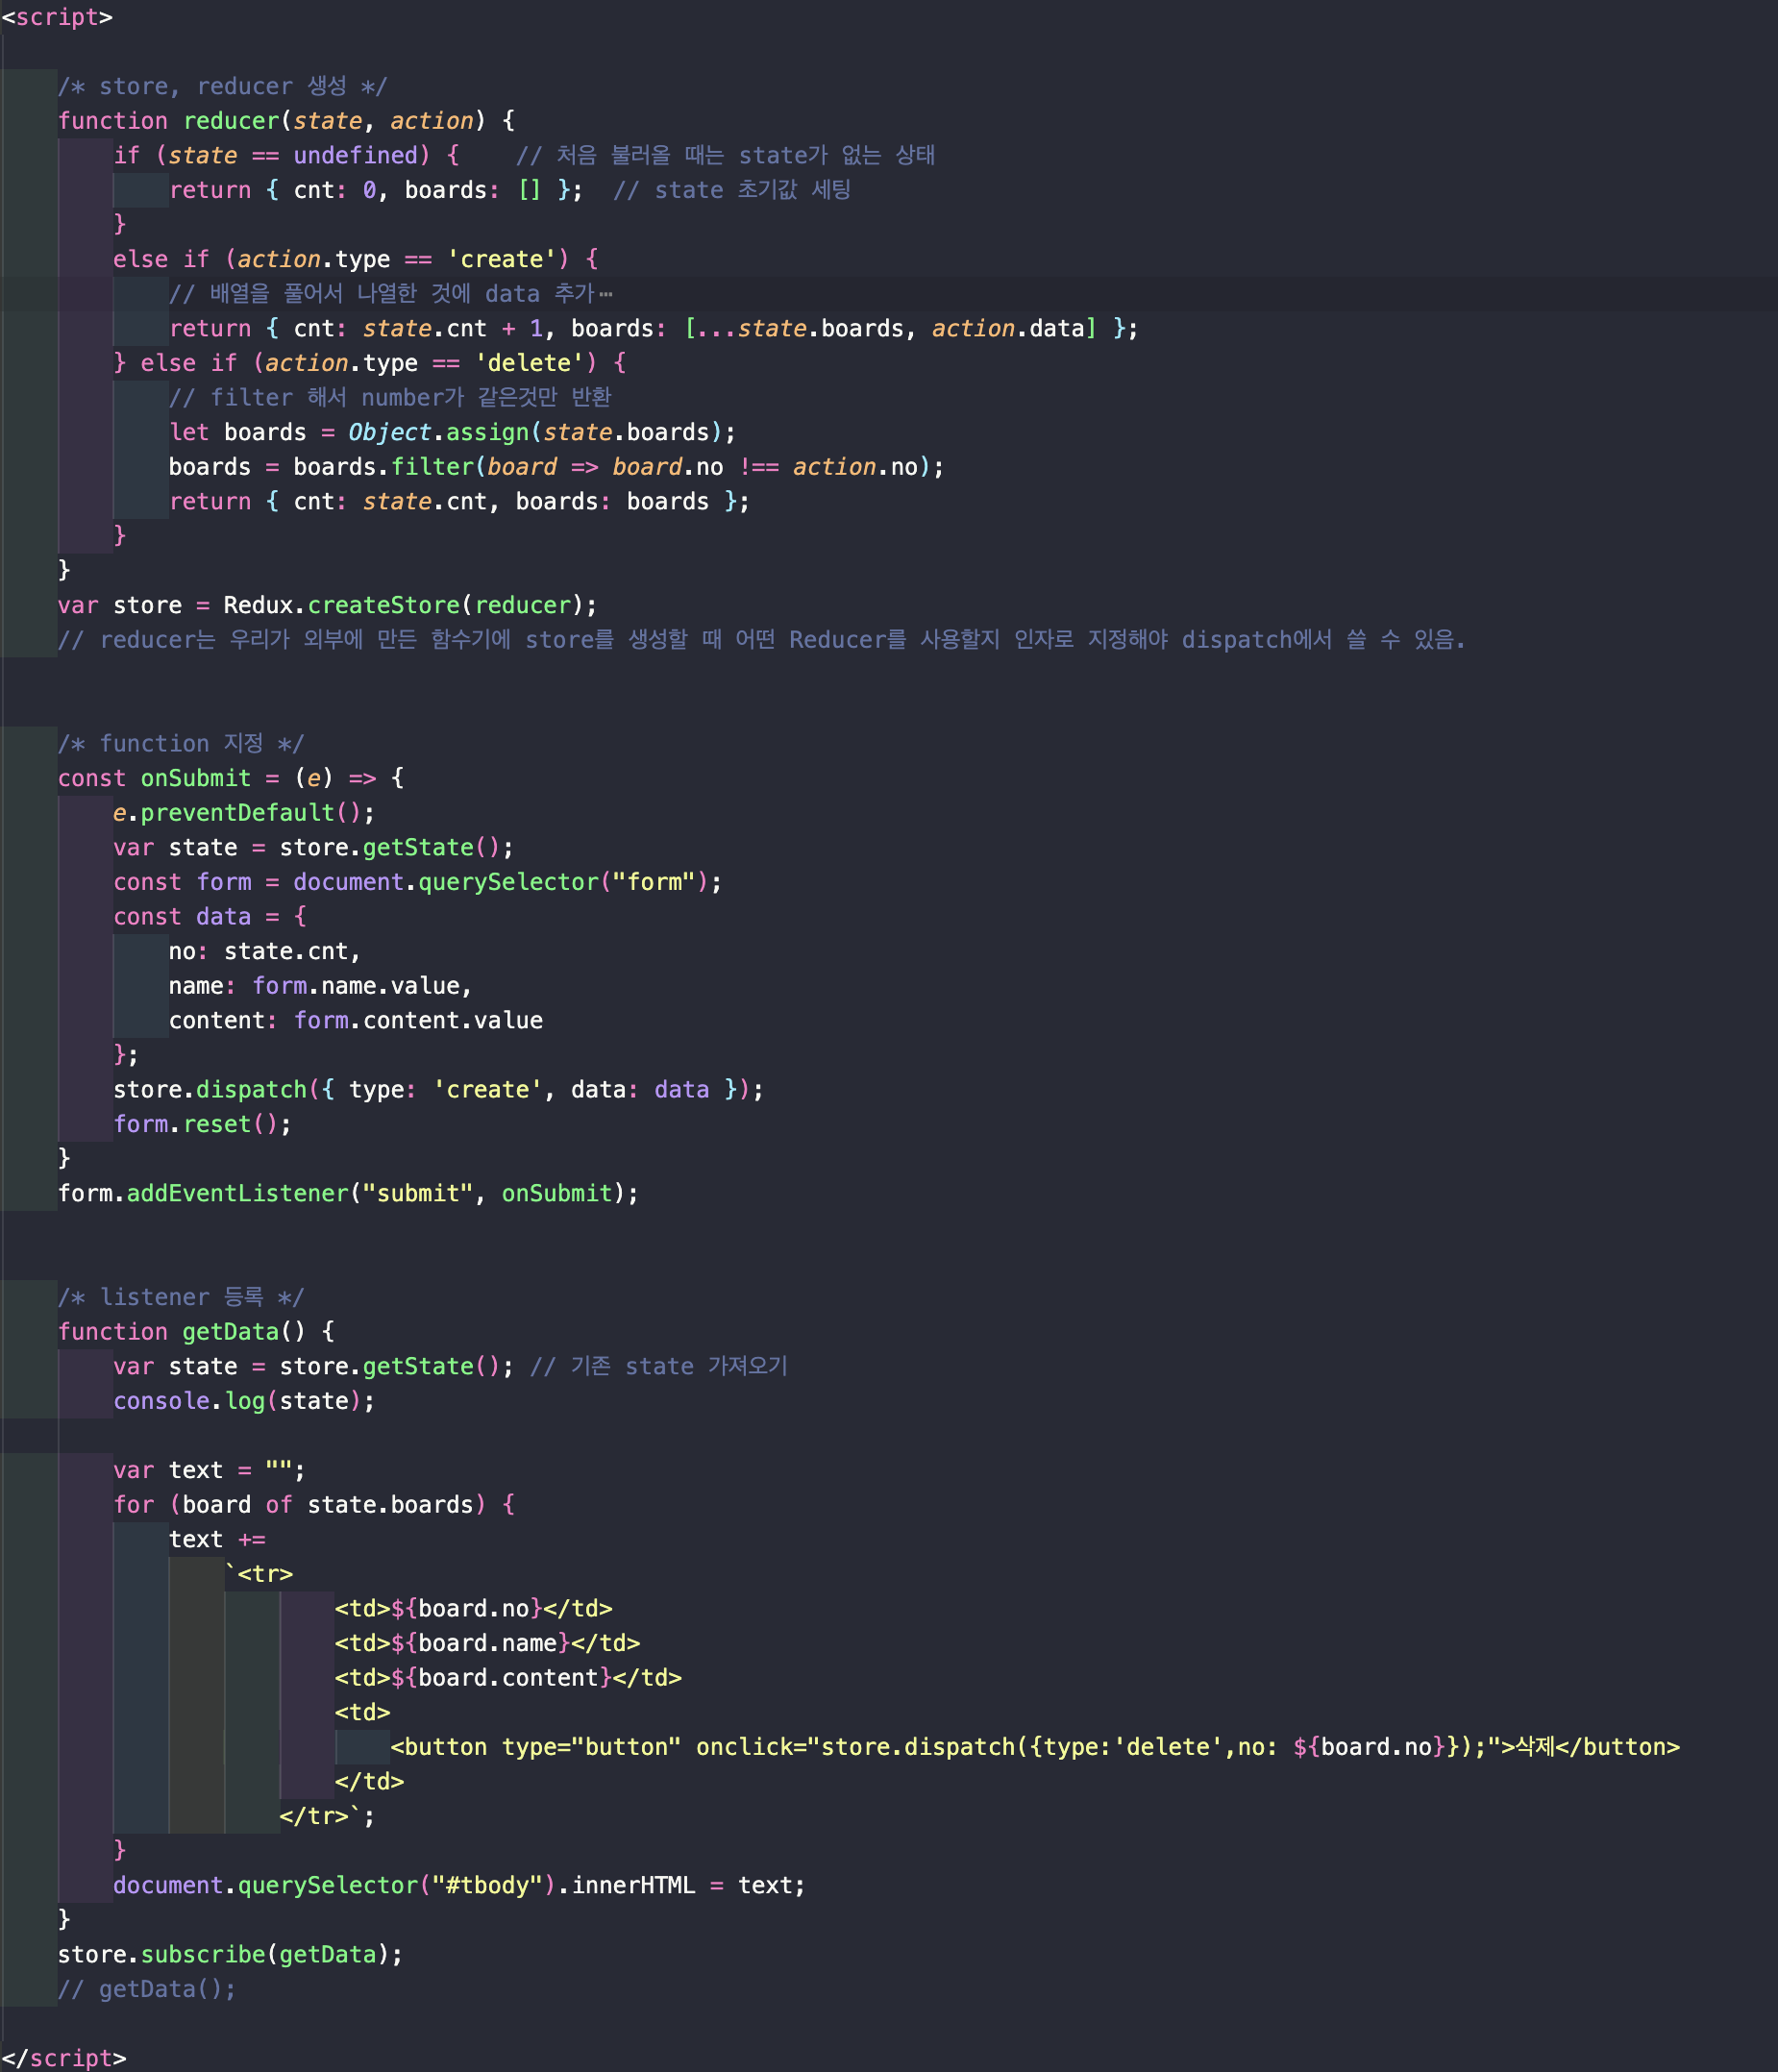Click 'return { cnt: 0, boards: [] };'
Viewport: 1778px width, 2072px height.
click(376, 190)
